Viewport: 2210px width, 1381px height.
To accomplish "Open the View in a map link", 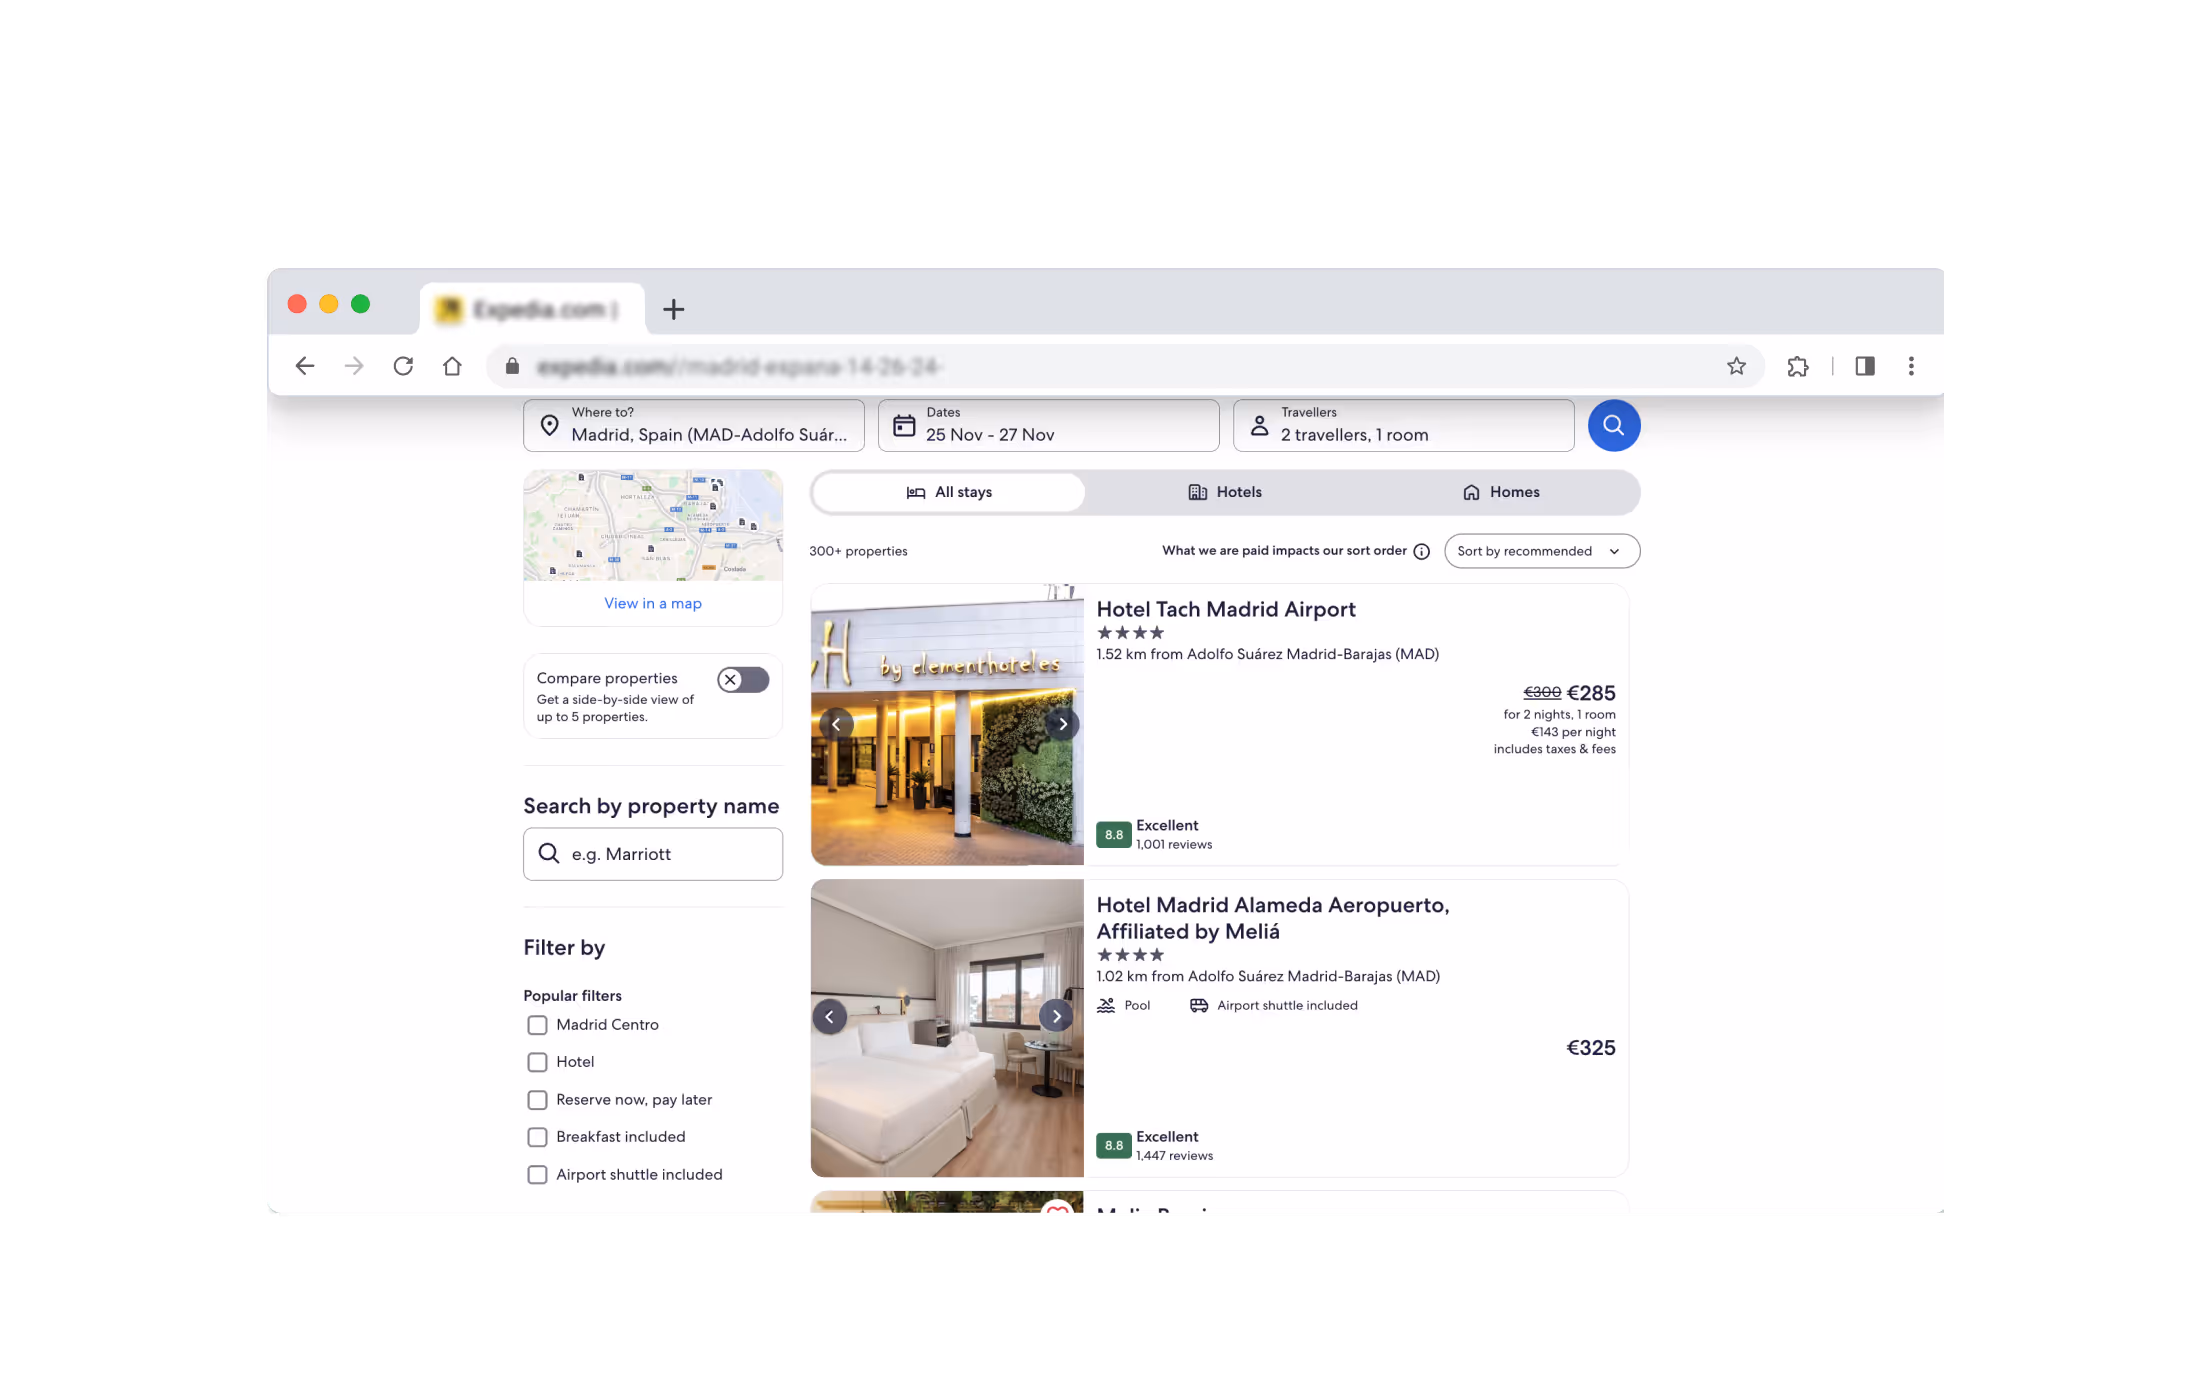I will [x=652, y=602].
